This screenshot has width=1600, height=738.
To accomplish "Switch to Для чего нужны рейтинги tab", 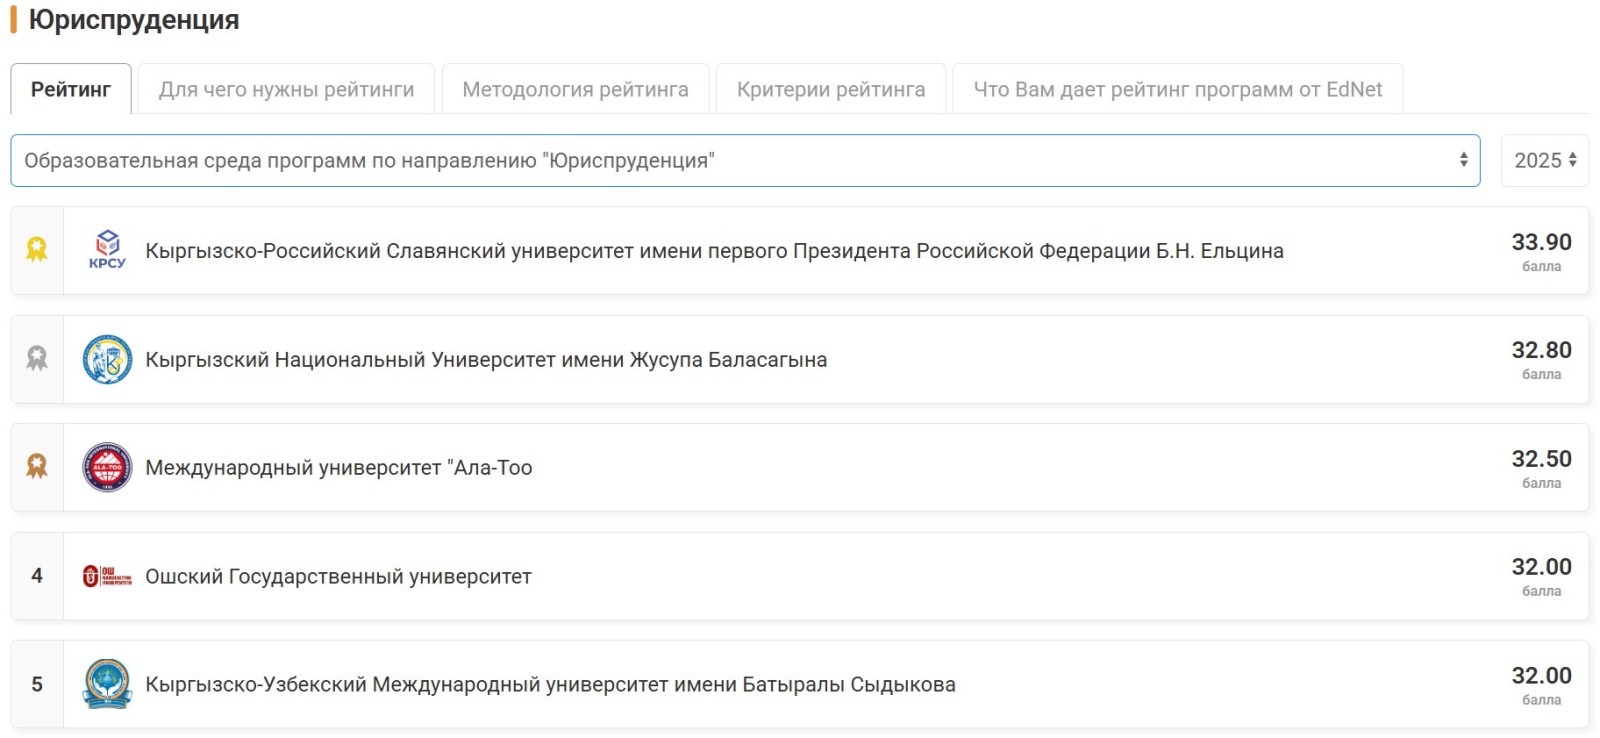I will point(286,89).
